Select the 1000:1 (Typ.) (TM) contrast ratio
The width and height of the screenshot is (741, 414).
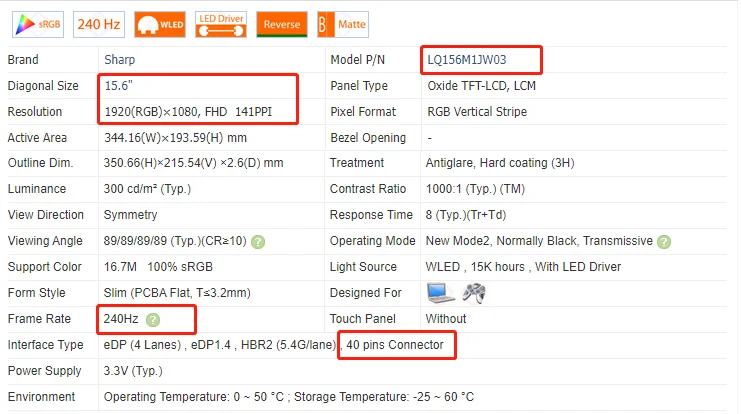[x=475, y=189]
